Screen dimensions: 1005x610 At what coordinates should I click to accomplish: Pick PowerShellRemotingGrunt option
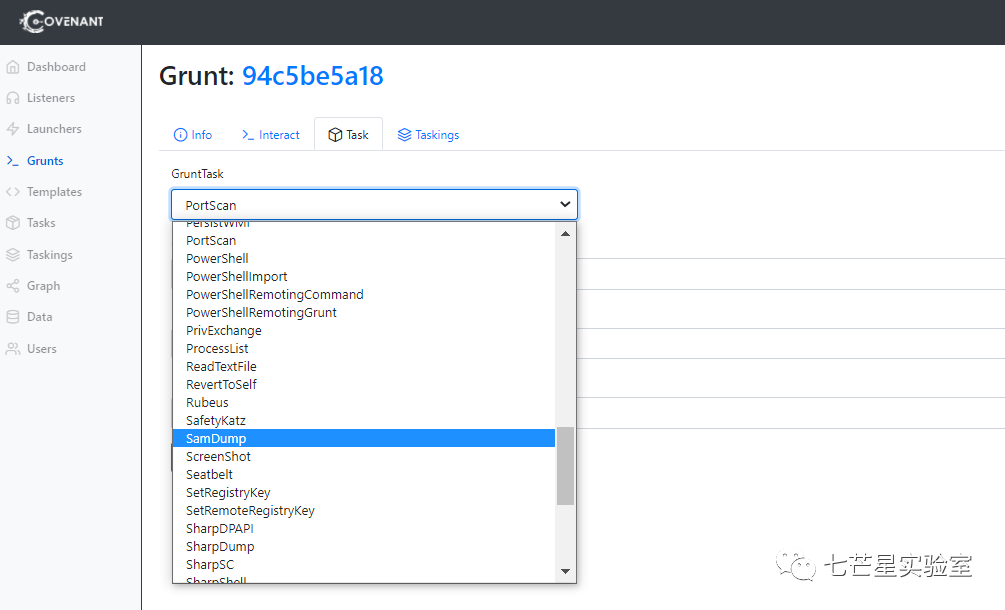coord(363,313)
